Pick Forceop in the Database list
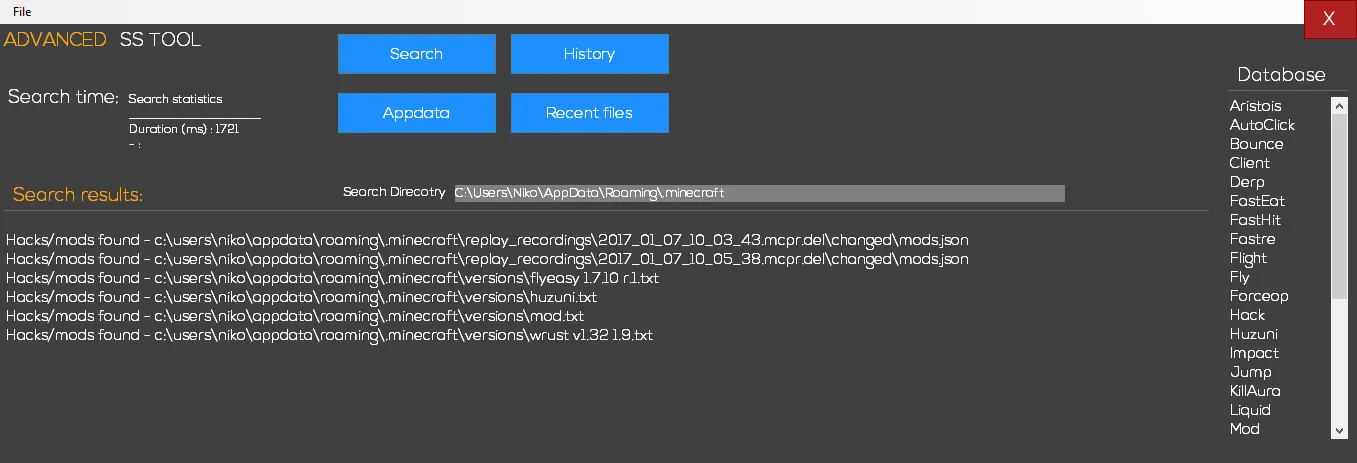The image size is (1357, 463). [1258, 296]
